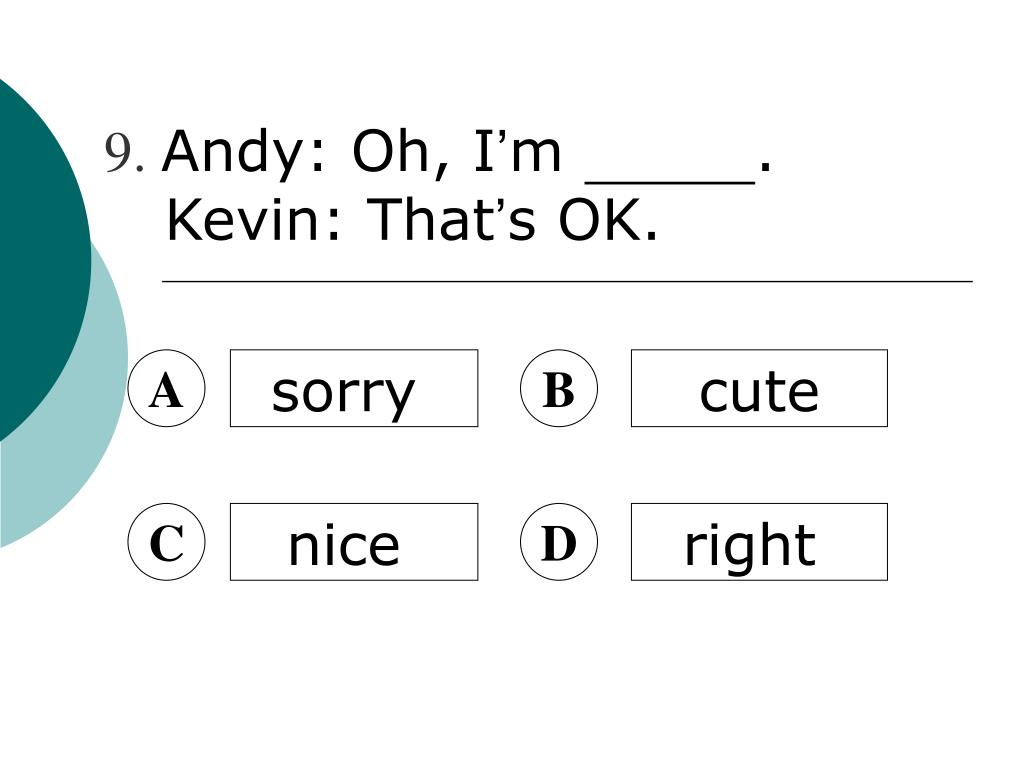Select the circled letter A option

[x=167, y=388]
